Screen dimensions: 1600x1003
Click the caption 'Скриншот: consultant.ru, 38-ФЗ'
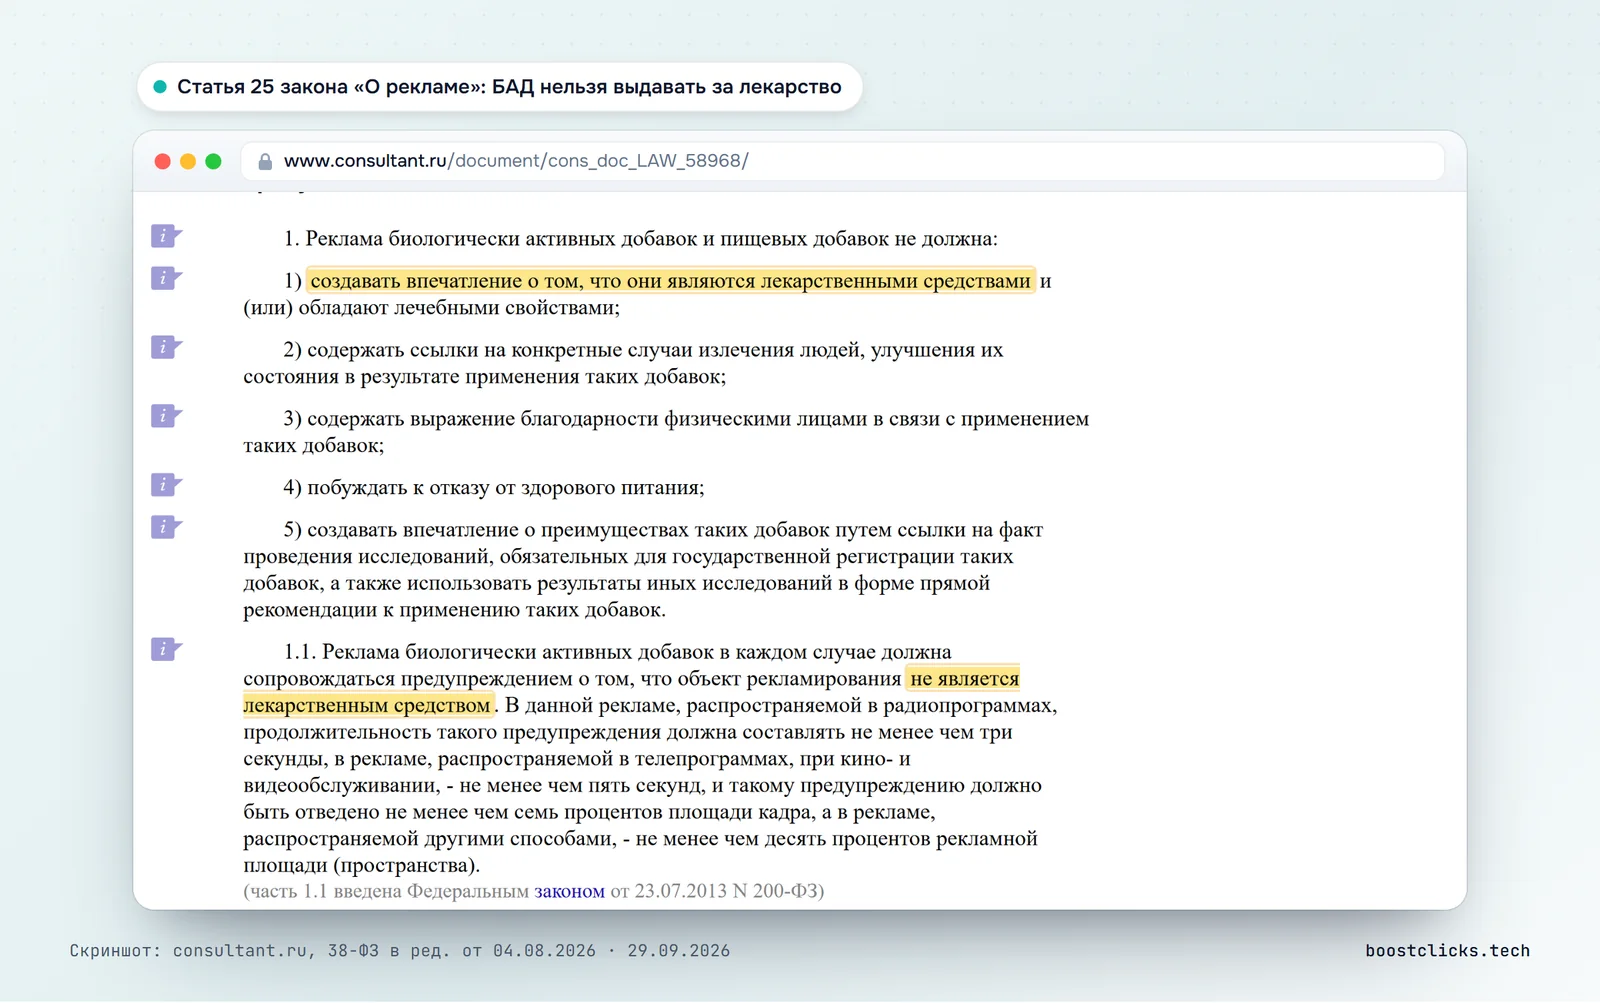tap(224, 951)
